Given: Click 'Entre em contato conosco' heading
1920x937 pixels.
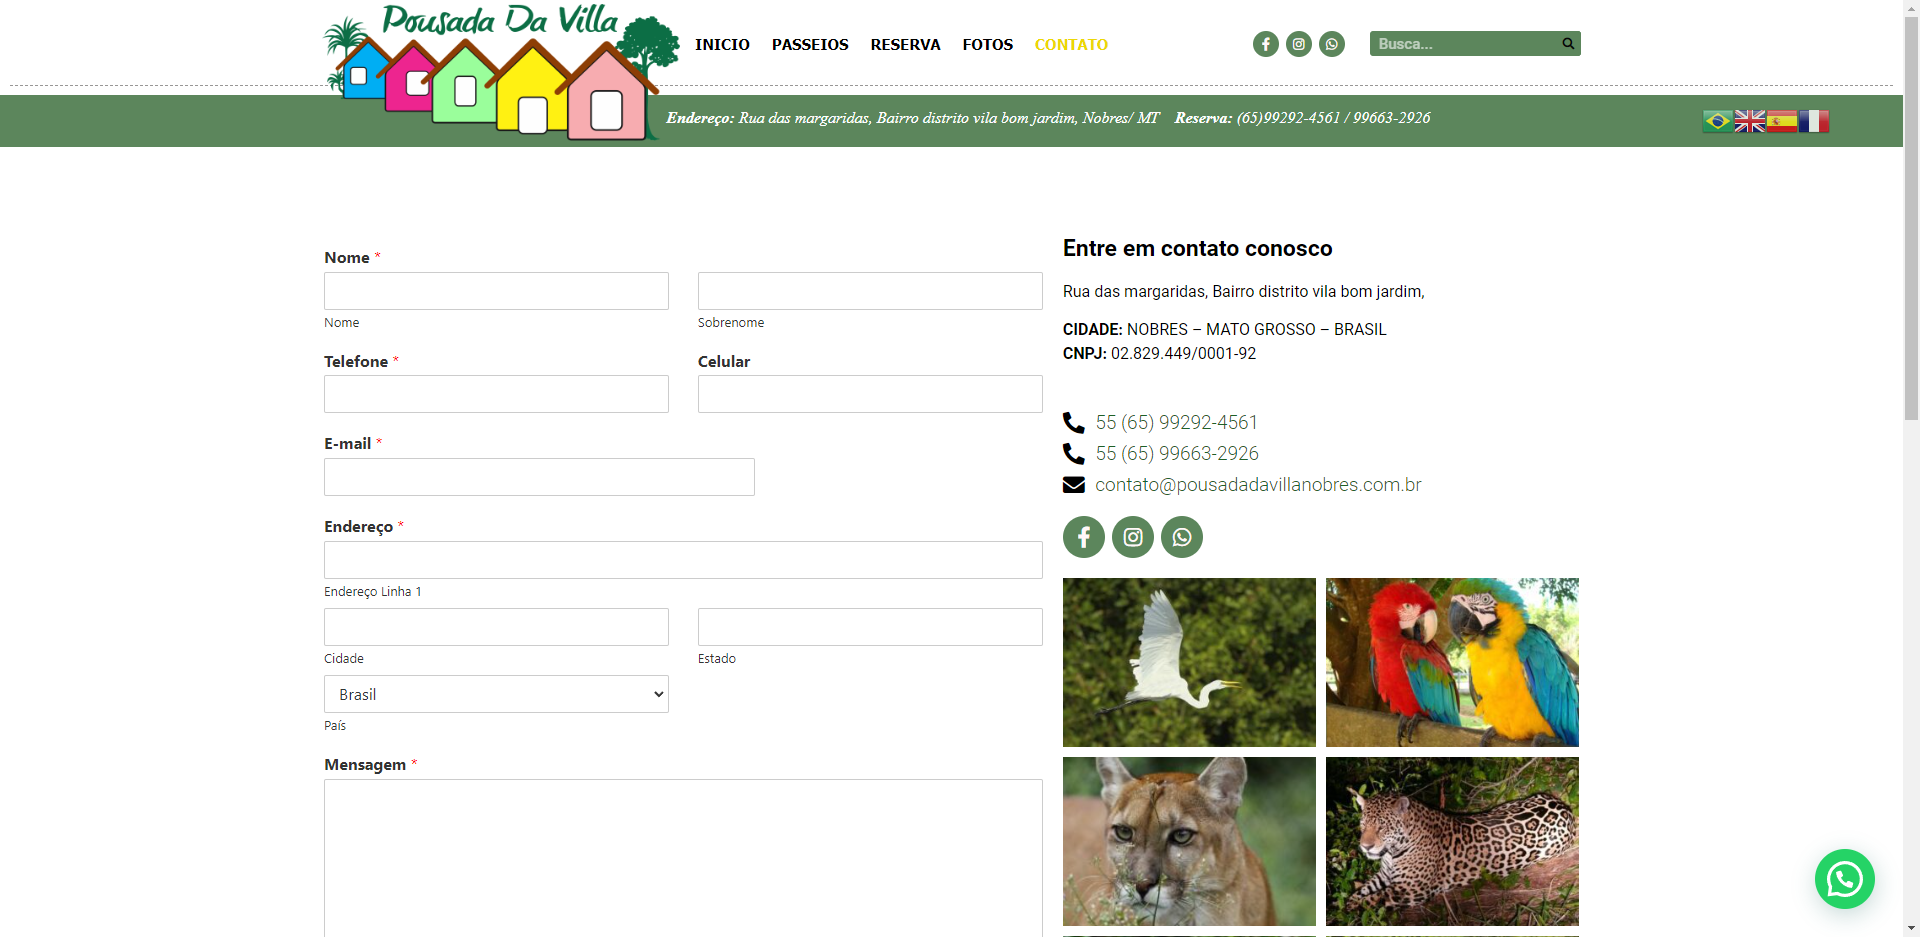Looking at the screenshot, I should pos(1197,248).
